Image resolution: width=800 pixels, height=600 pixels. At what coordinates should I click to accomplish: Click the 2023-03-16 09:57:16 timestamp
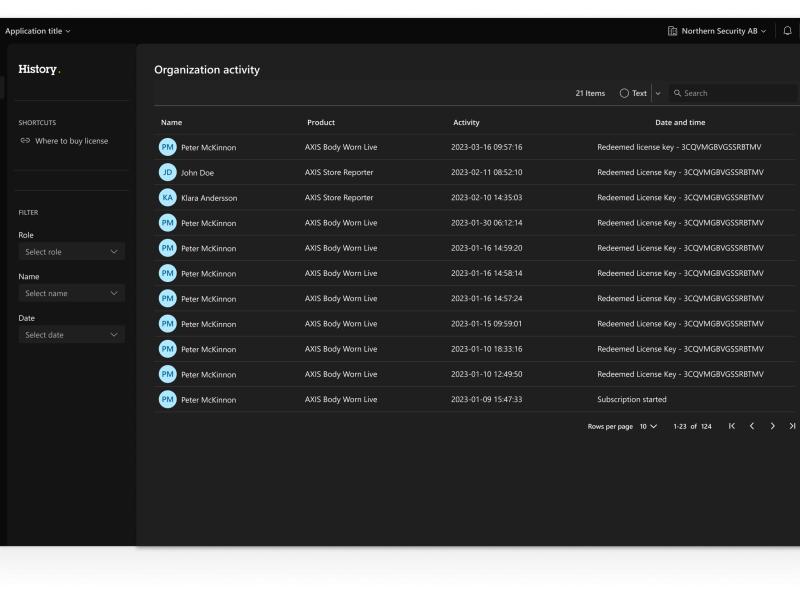click(487, 147)
